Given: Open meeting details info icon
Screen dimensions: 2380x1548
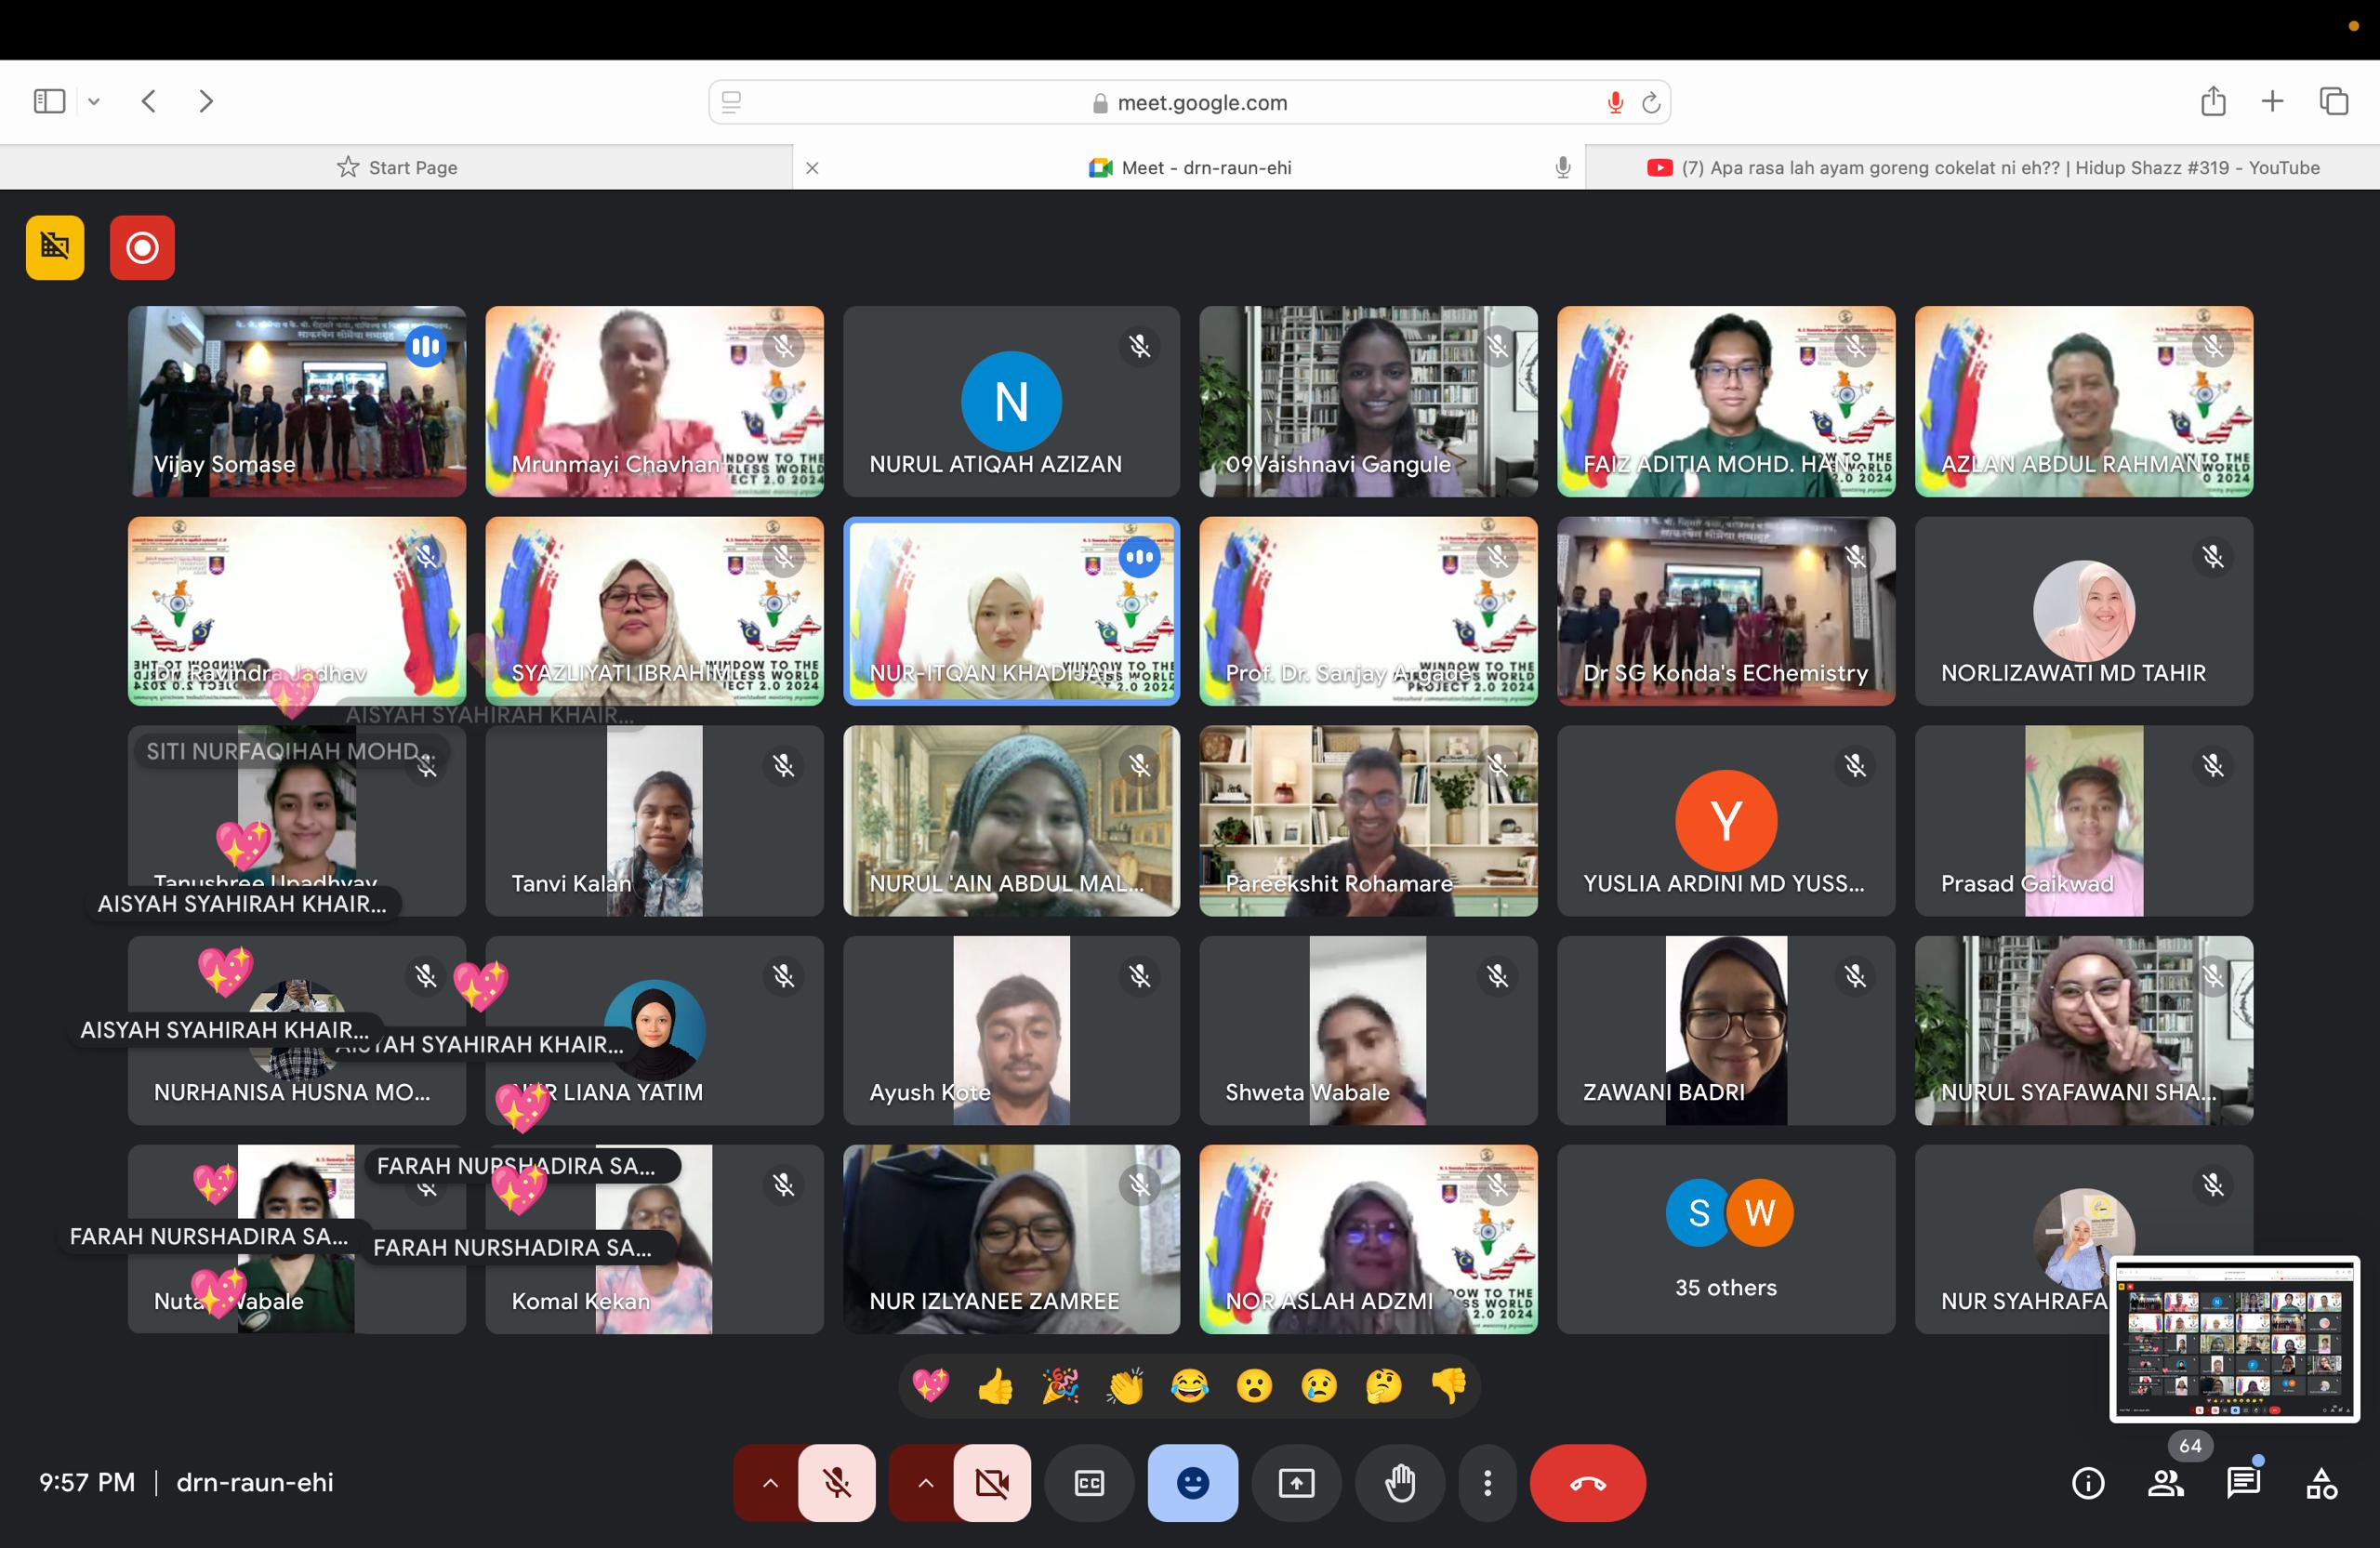Looking at the screenshot, I should (2087, 1483).
